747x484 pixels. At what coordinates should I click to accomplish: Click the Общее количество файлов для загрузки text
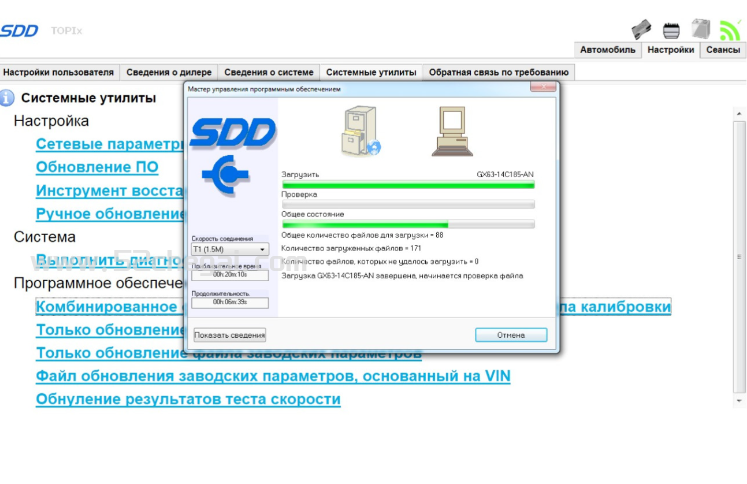[x=362, y=235]
